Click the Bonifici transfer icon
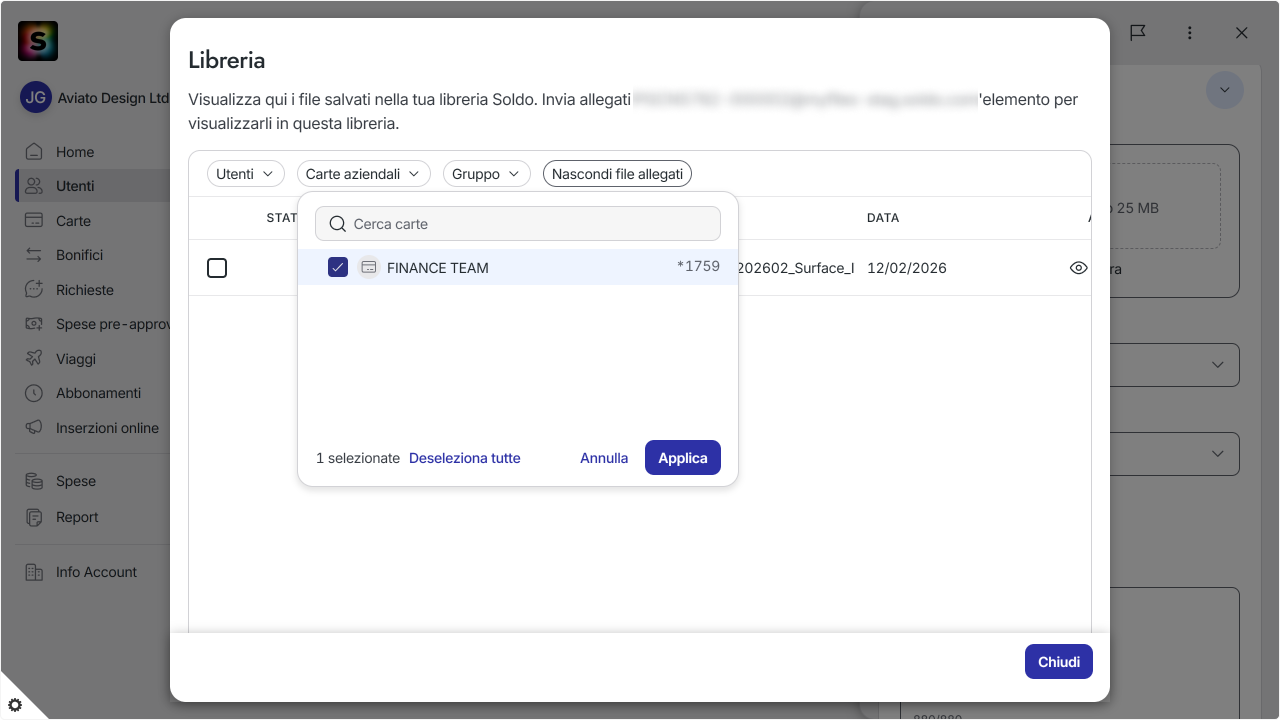This screenshot has height=720, width=1280. [34, 255]
